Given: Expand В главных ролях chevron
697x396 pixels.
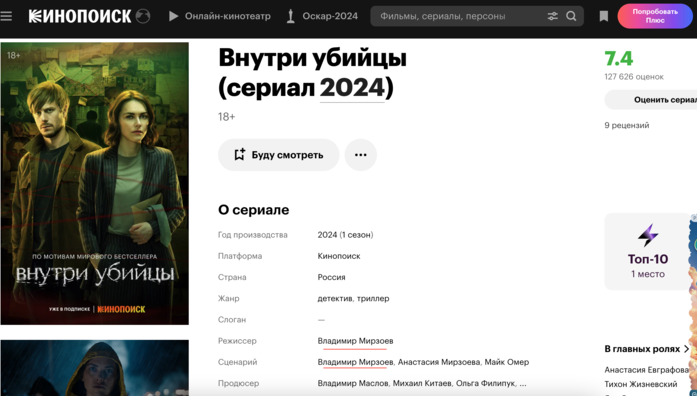Looking at the screenshot, I should (686, 349).
